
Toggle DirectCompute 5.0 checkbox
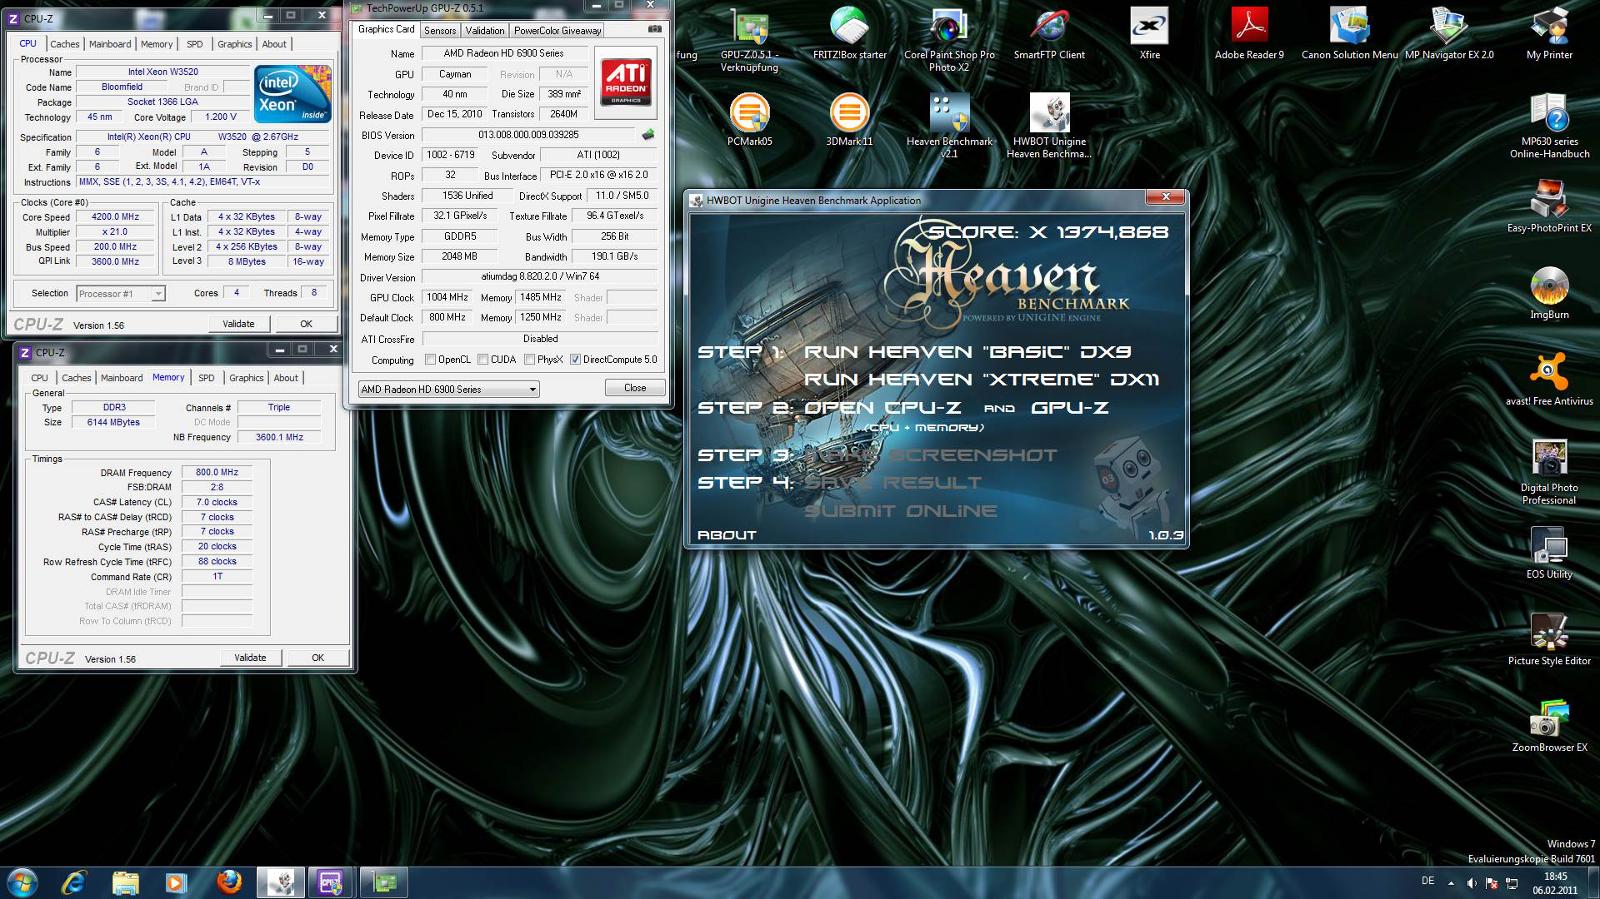coord(576,360)
